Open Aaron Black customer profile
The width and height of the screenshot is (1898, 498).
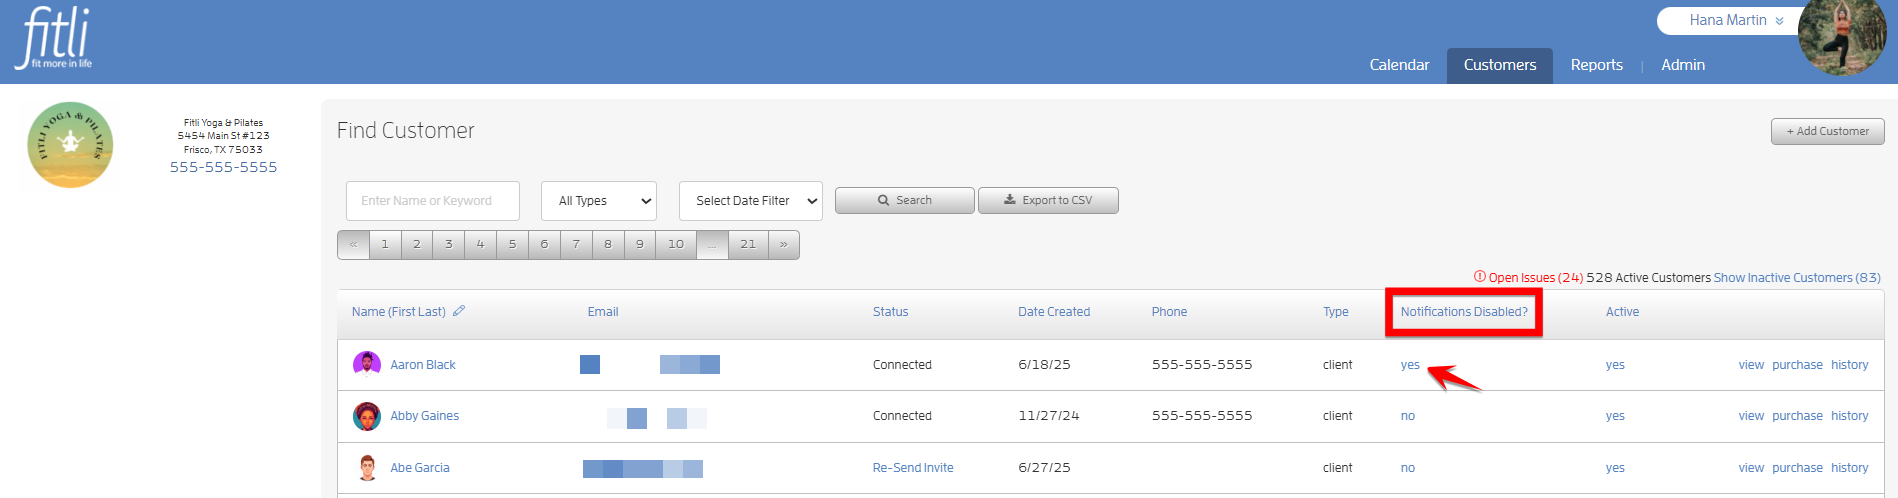pyautogui.click(x=423, y=365)
